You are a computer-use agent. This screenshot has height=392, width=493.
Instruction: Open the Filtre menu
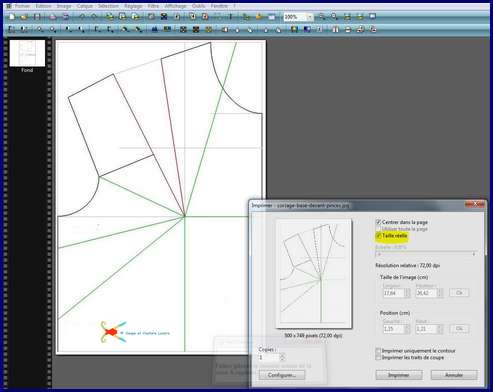click(x=153, y=6)
